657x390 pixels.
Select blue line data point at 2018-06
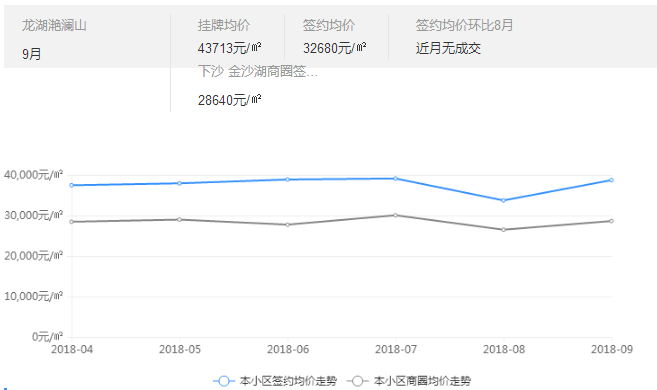[x=287, y=179]
